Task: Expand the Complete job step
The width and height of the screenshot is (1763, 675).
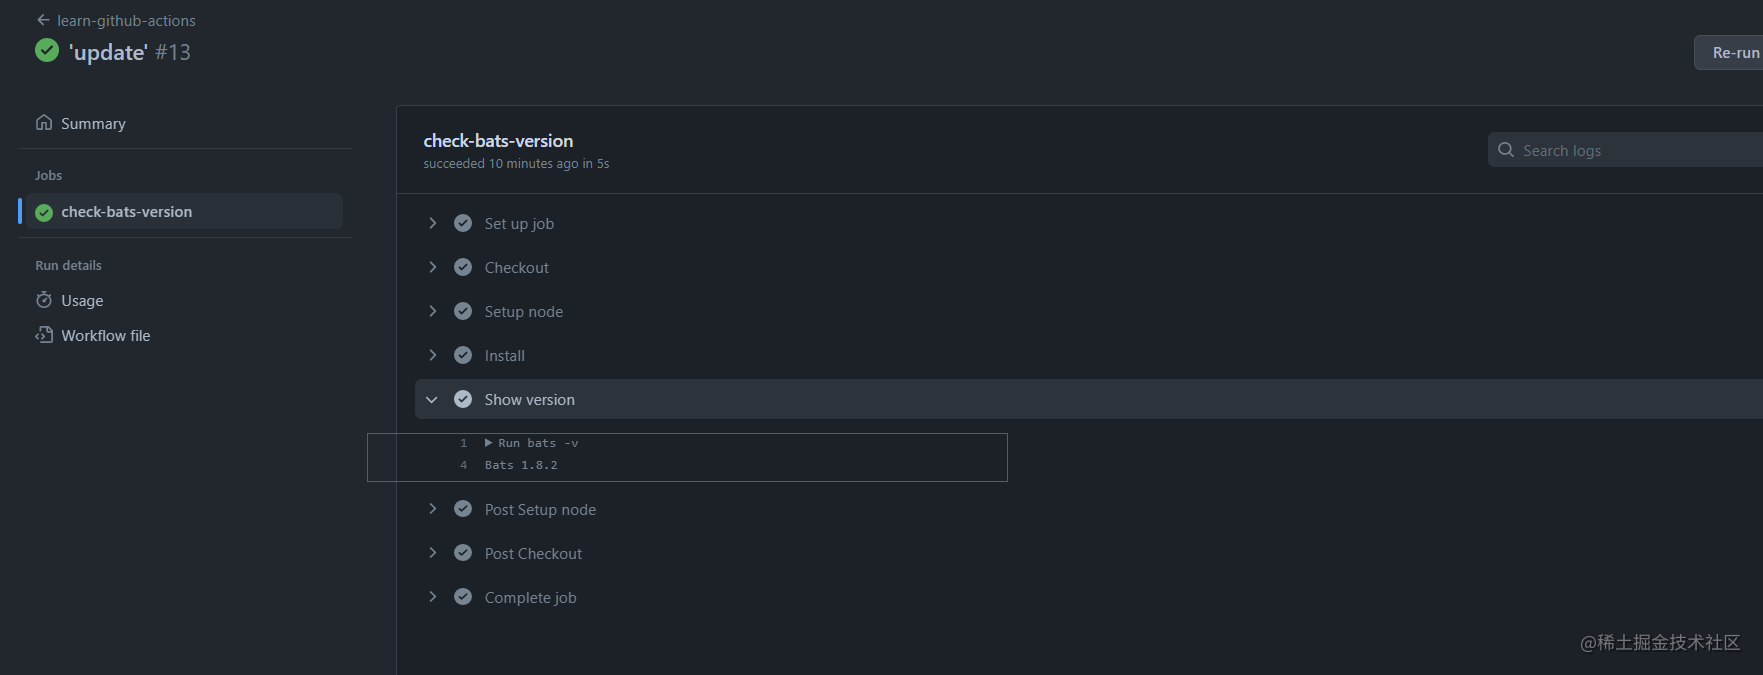Action: pos(432,597)
